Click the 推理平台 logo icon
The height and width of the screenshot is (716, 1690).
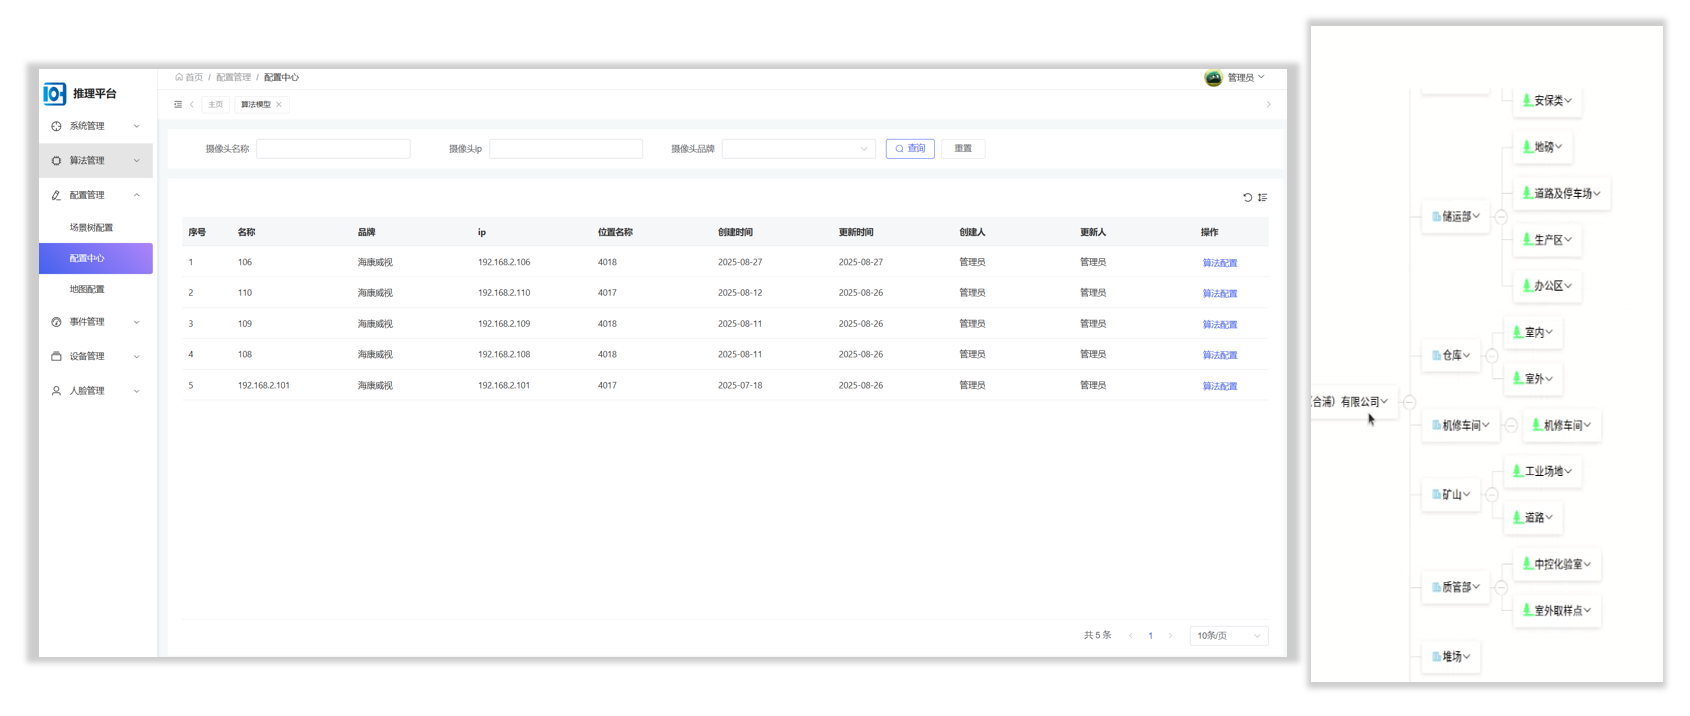point(55,94)
